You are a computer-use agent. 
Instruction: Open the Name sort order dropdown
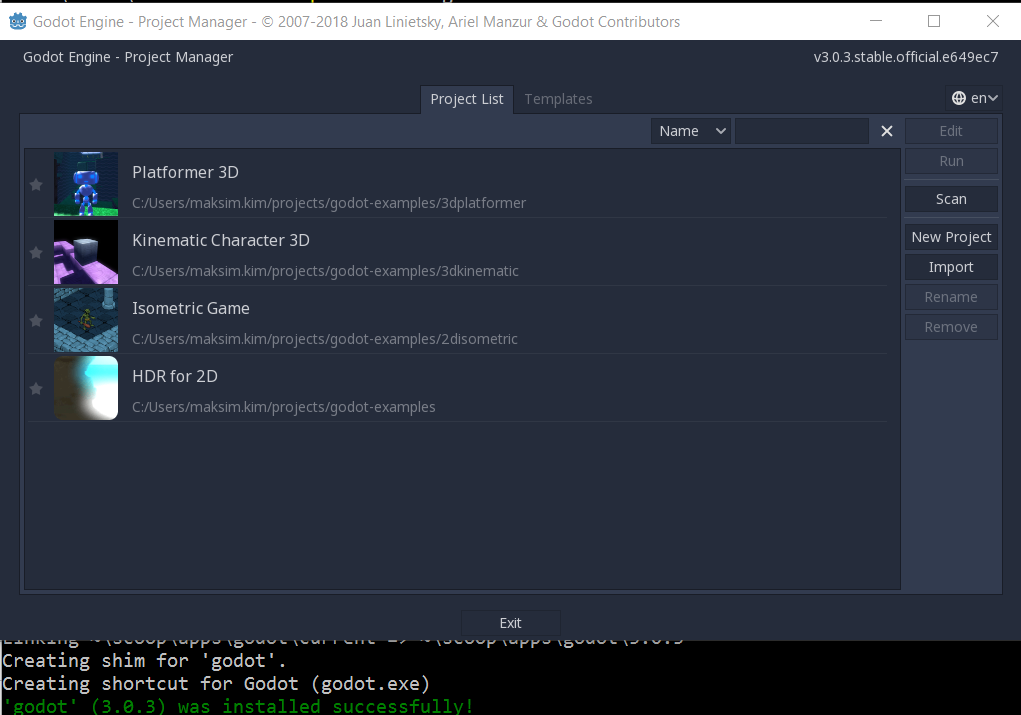pos(692,131)
